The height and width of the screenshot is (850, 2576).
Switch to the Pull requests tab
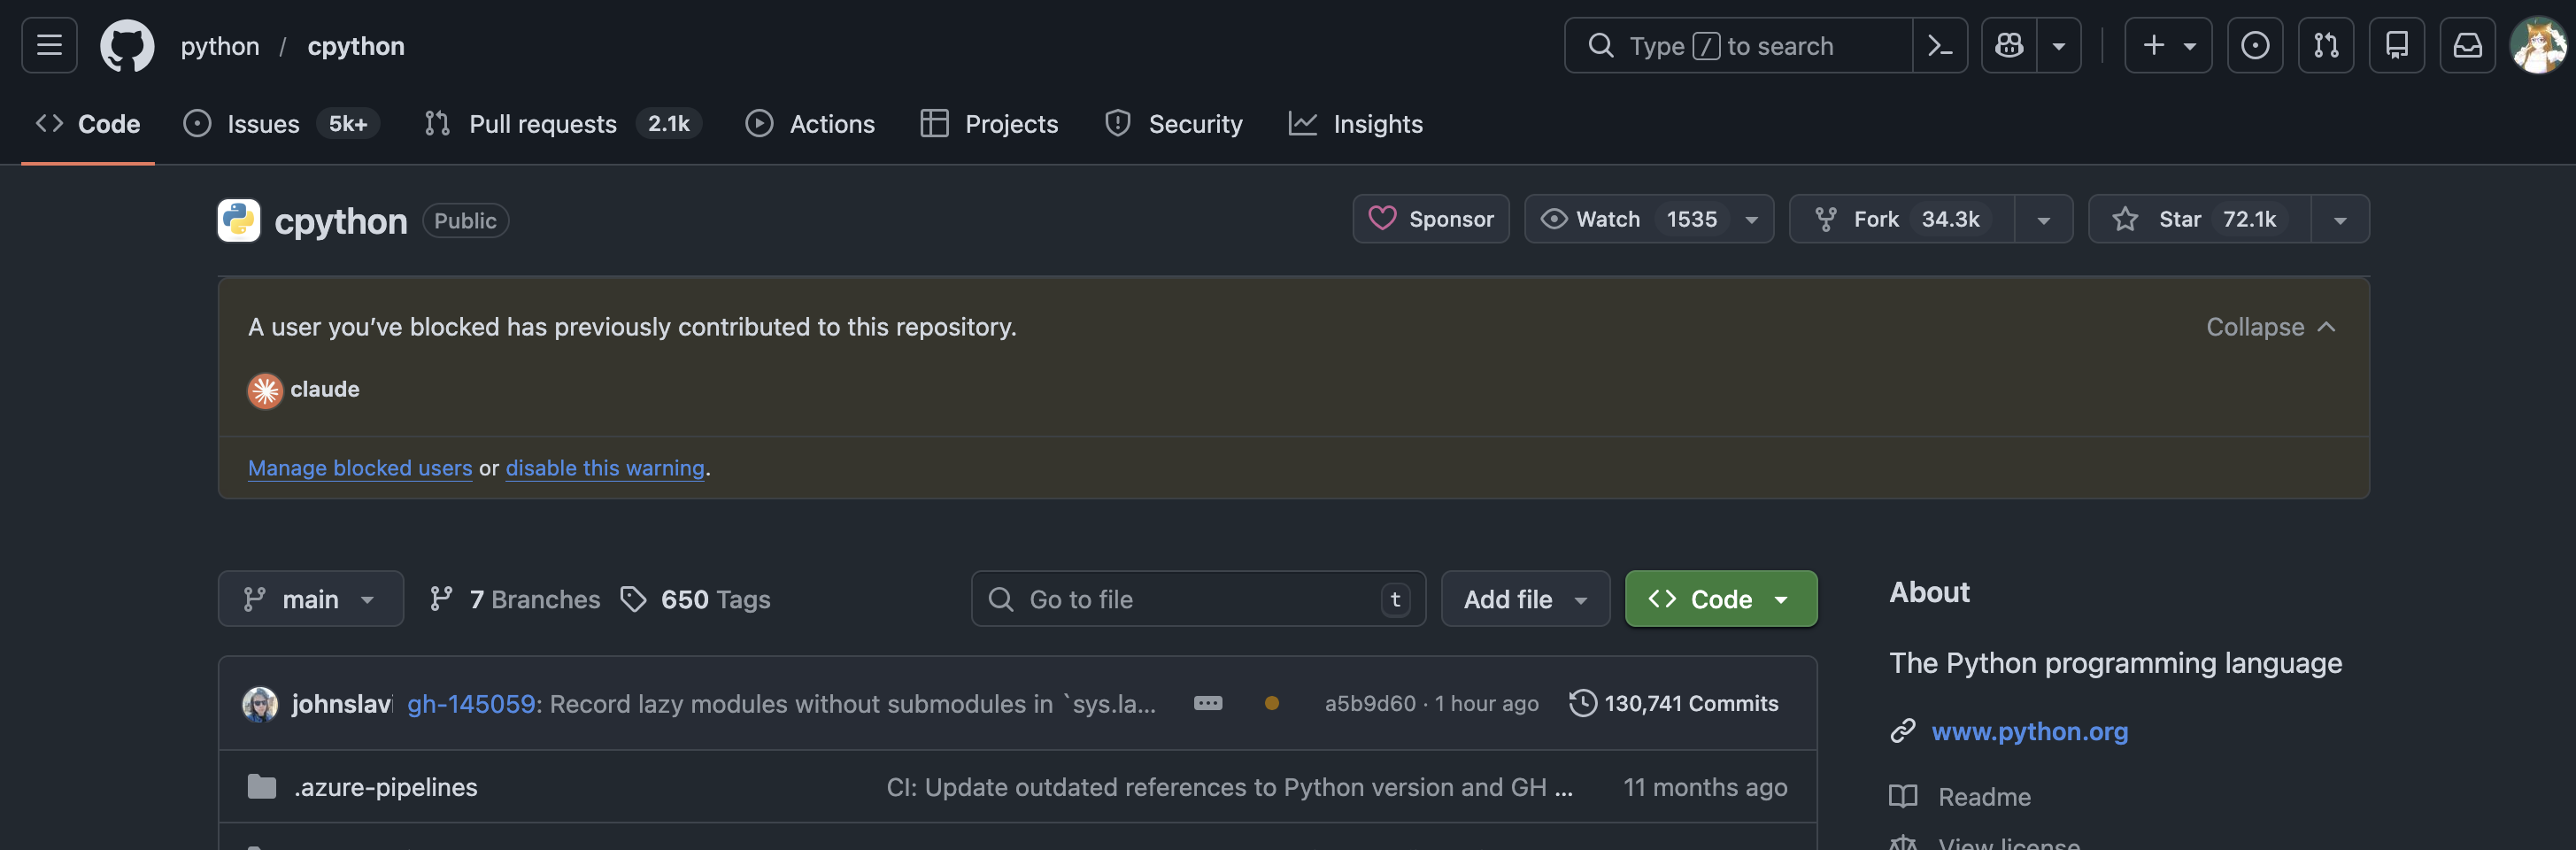point(563,124)
